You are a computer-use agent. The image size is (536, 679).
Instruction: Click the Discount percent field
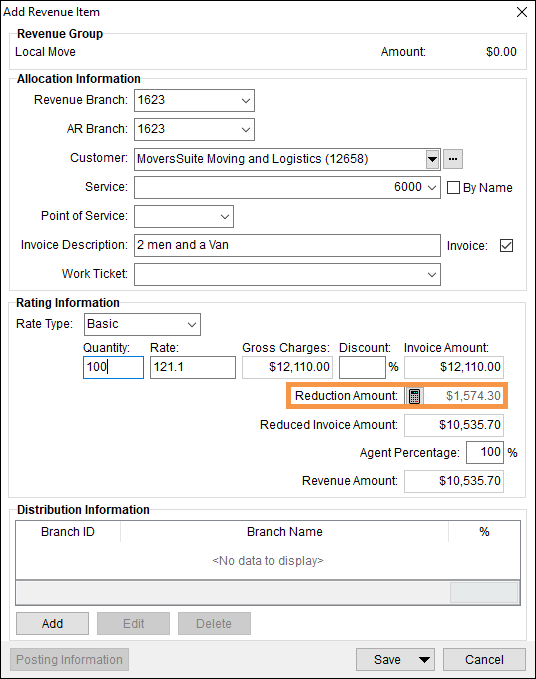tap(362, 367)
